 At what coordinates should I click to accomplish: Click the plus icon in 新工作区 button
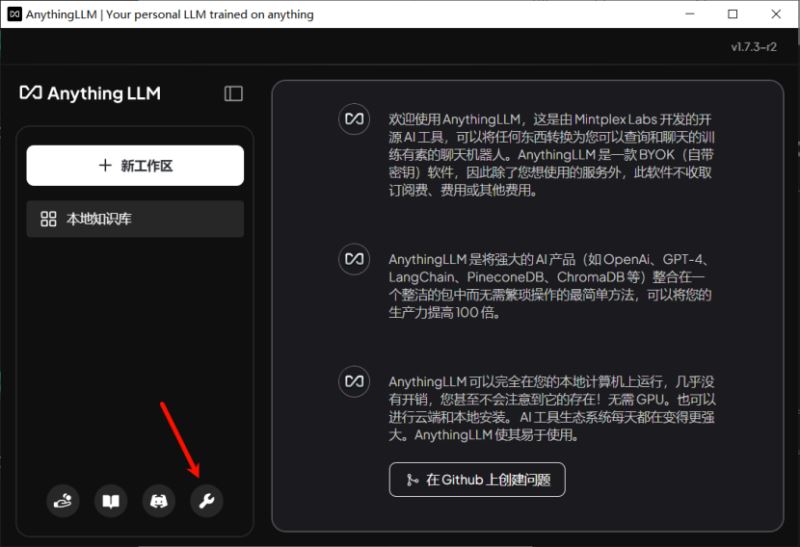[x=105, y=165]
